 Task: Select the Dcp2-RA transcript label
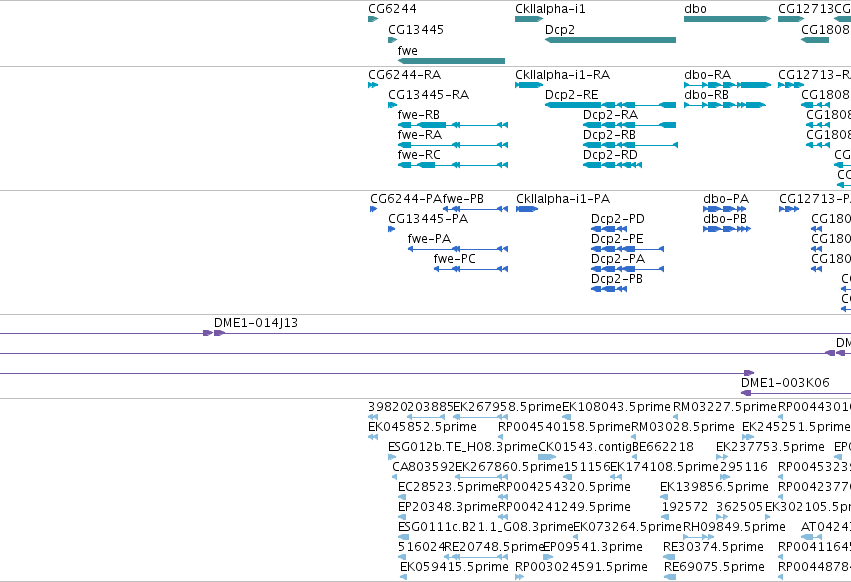(x=610, y=115)
